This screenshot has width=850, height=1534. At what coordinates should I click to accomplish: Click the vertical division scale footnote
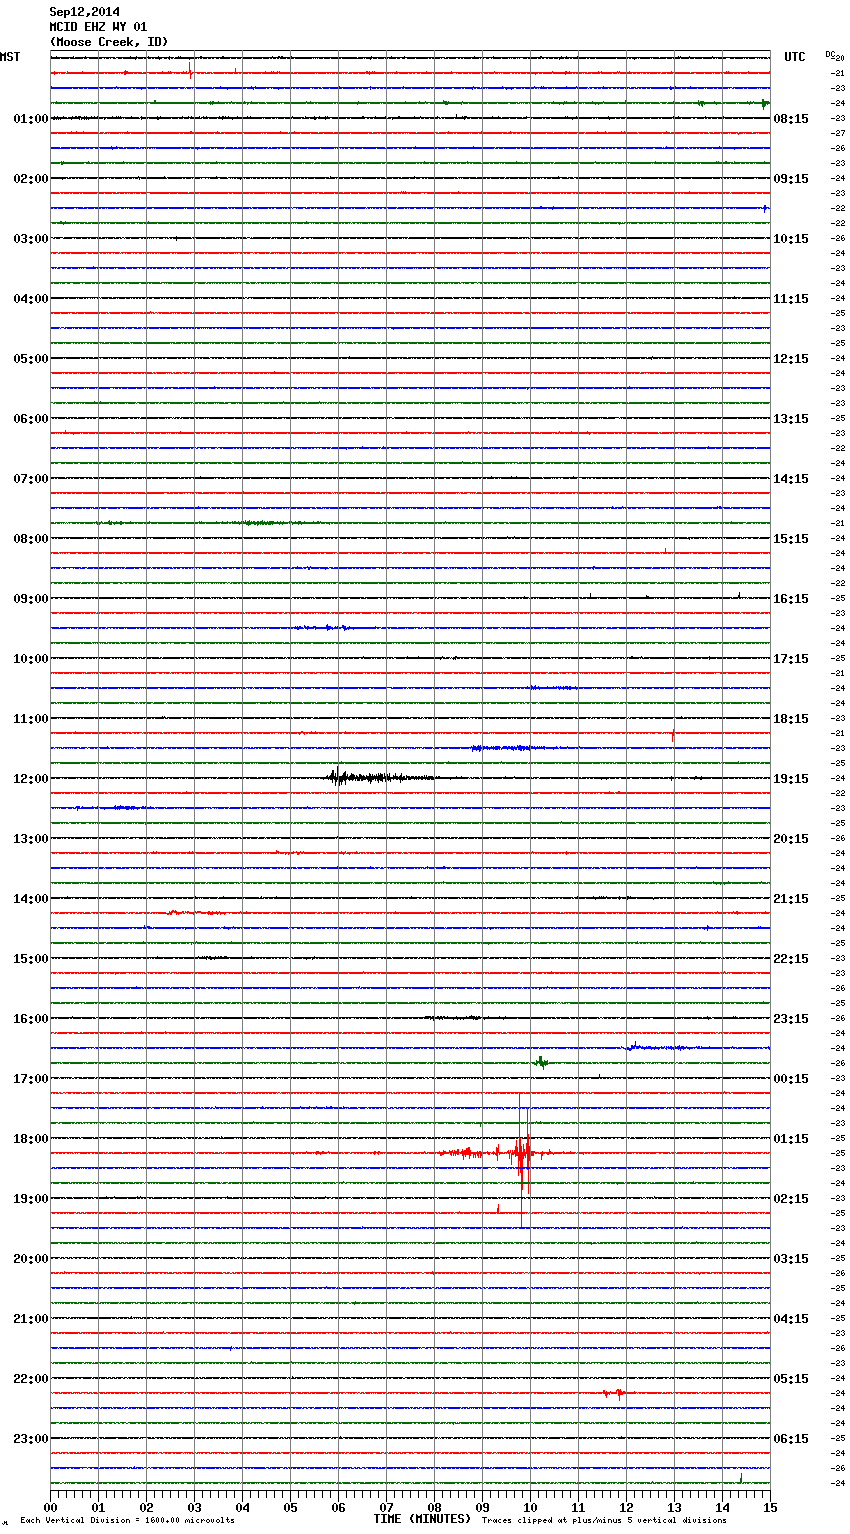click(127, 1521)
